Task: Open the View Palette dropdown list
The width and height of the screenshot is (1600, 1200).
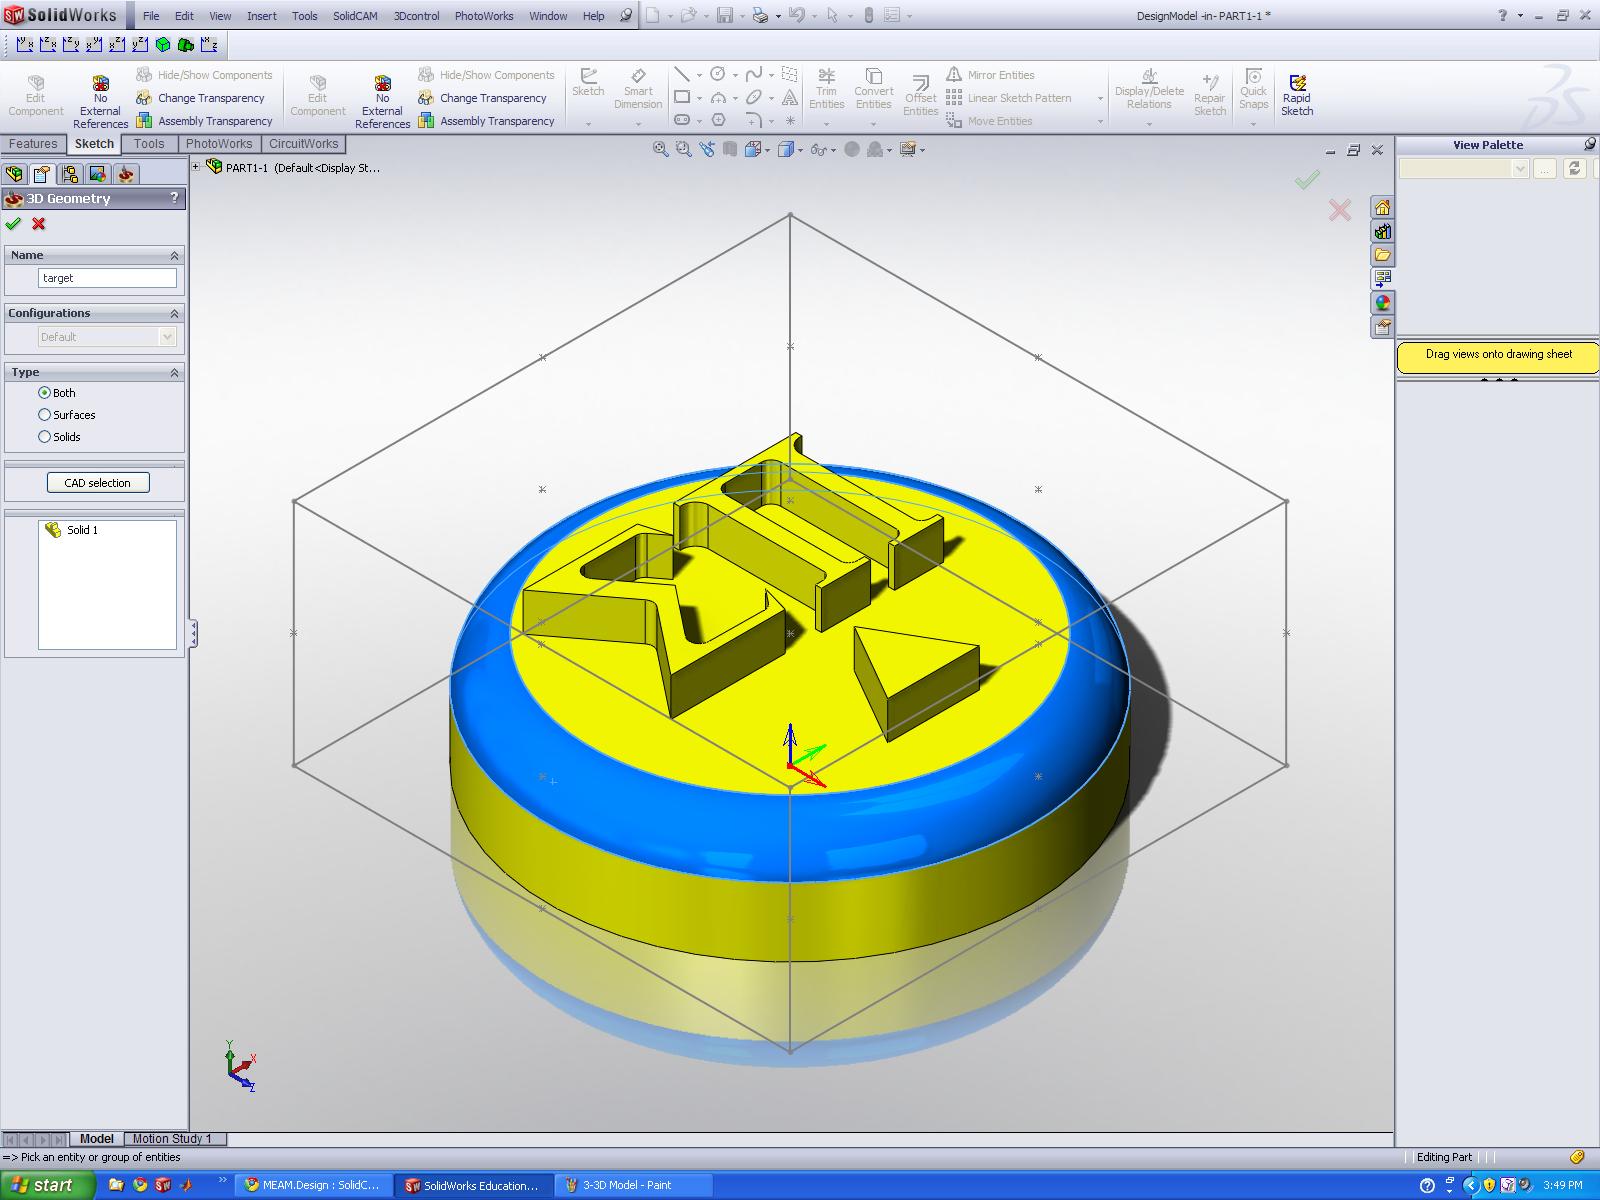Action: pos(1520,169)
